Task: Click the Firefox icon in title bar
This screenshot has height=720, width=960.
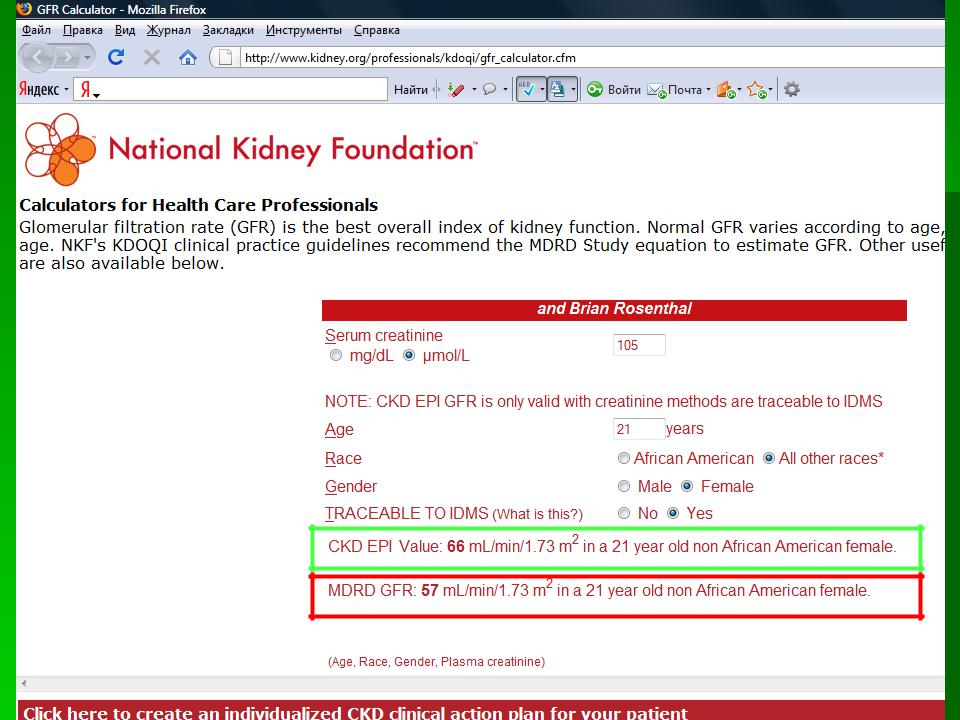Action: tap(24, 9)
